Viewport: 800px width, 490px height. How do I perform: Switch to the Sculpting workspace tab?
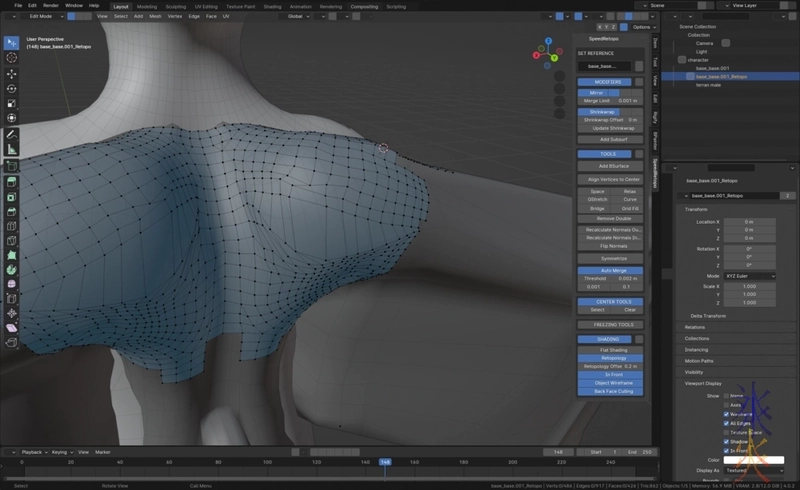[x=175, y=5]
